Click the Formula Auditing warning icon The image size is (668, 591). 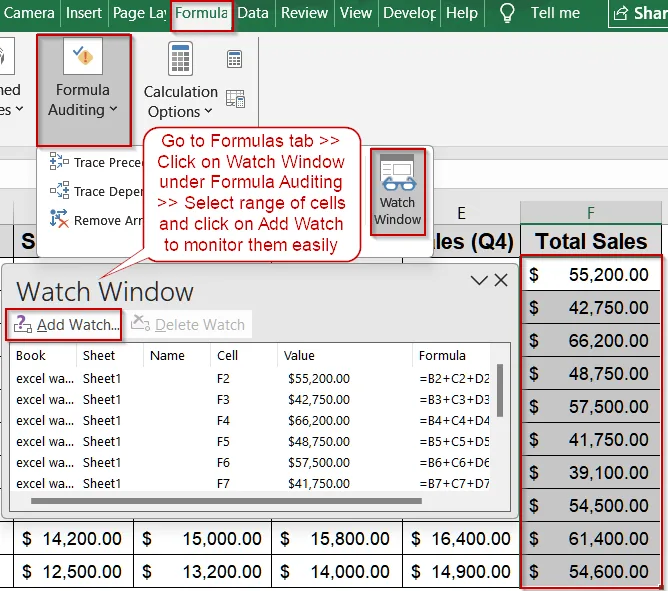tap(83, 56)
